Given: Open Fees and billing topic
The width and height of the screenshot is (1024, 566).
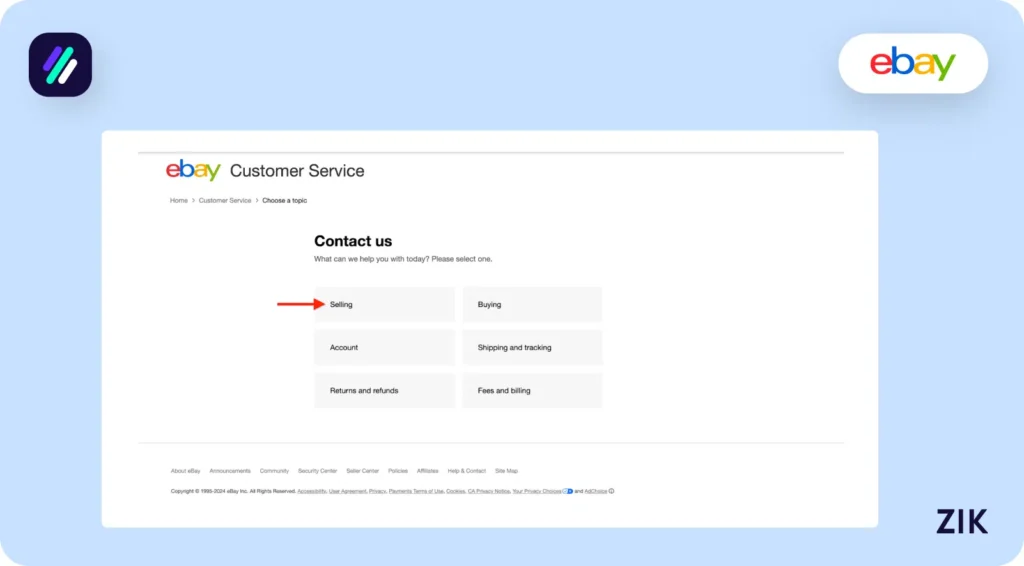Looking at the screenshot, I should (x=532, y=390).
